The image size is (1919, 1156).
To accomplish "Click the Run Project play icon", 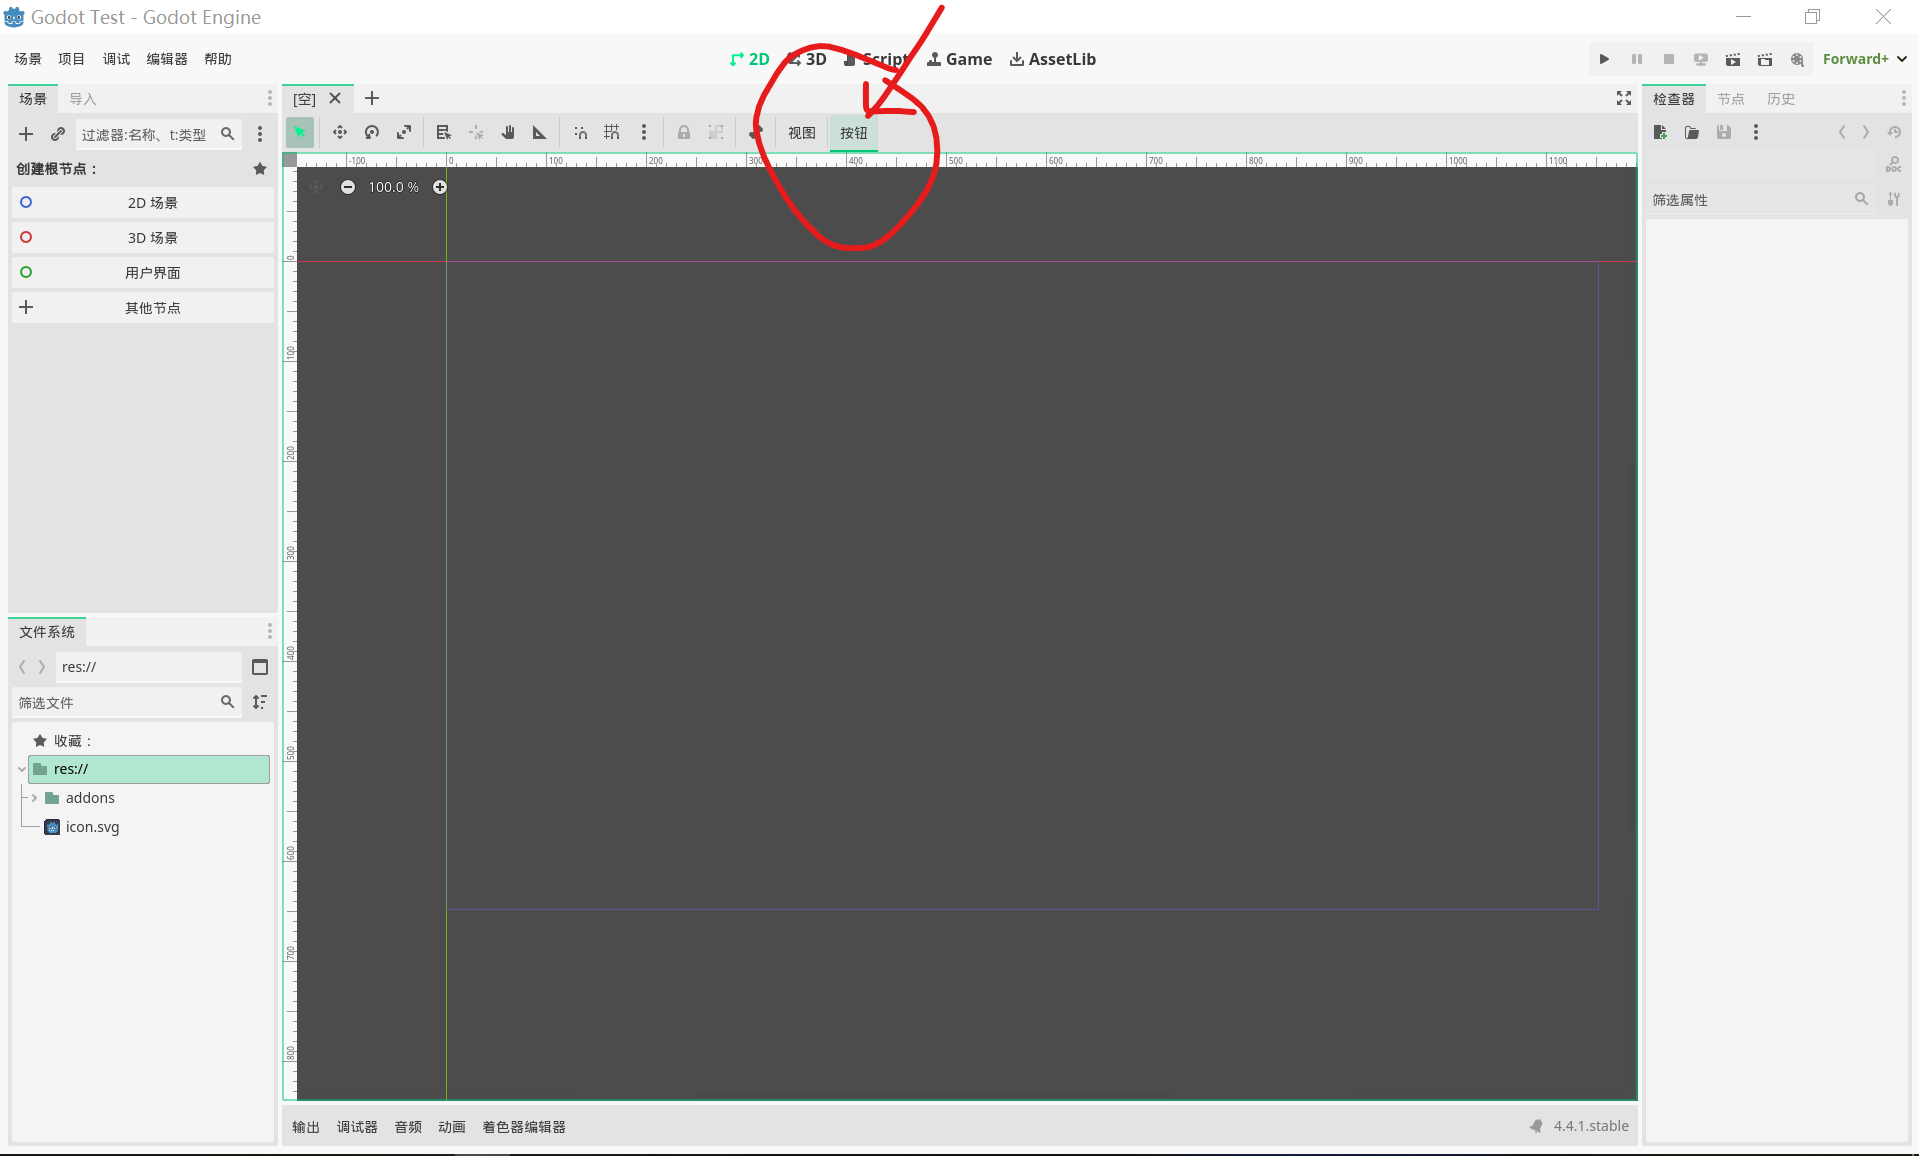I will [x=1604, y=59].
